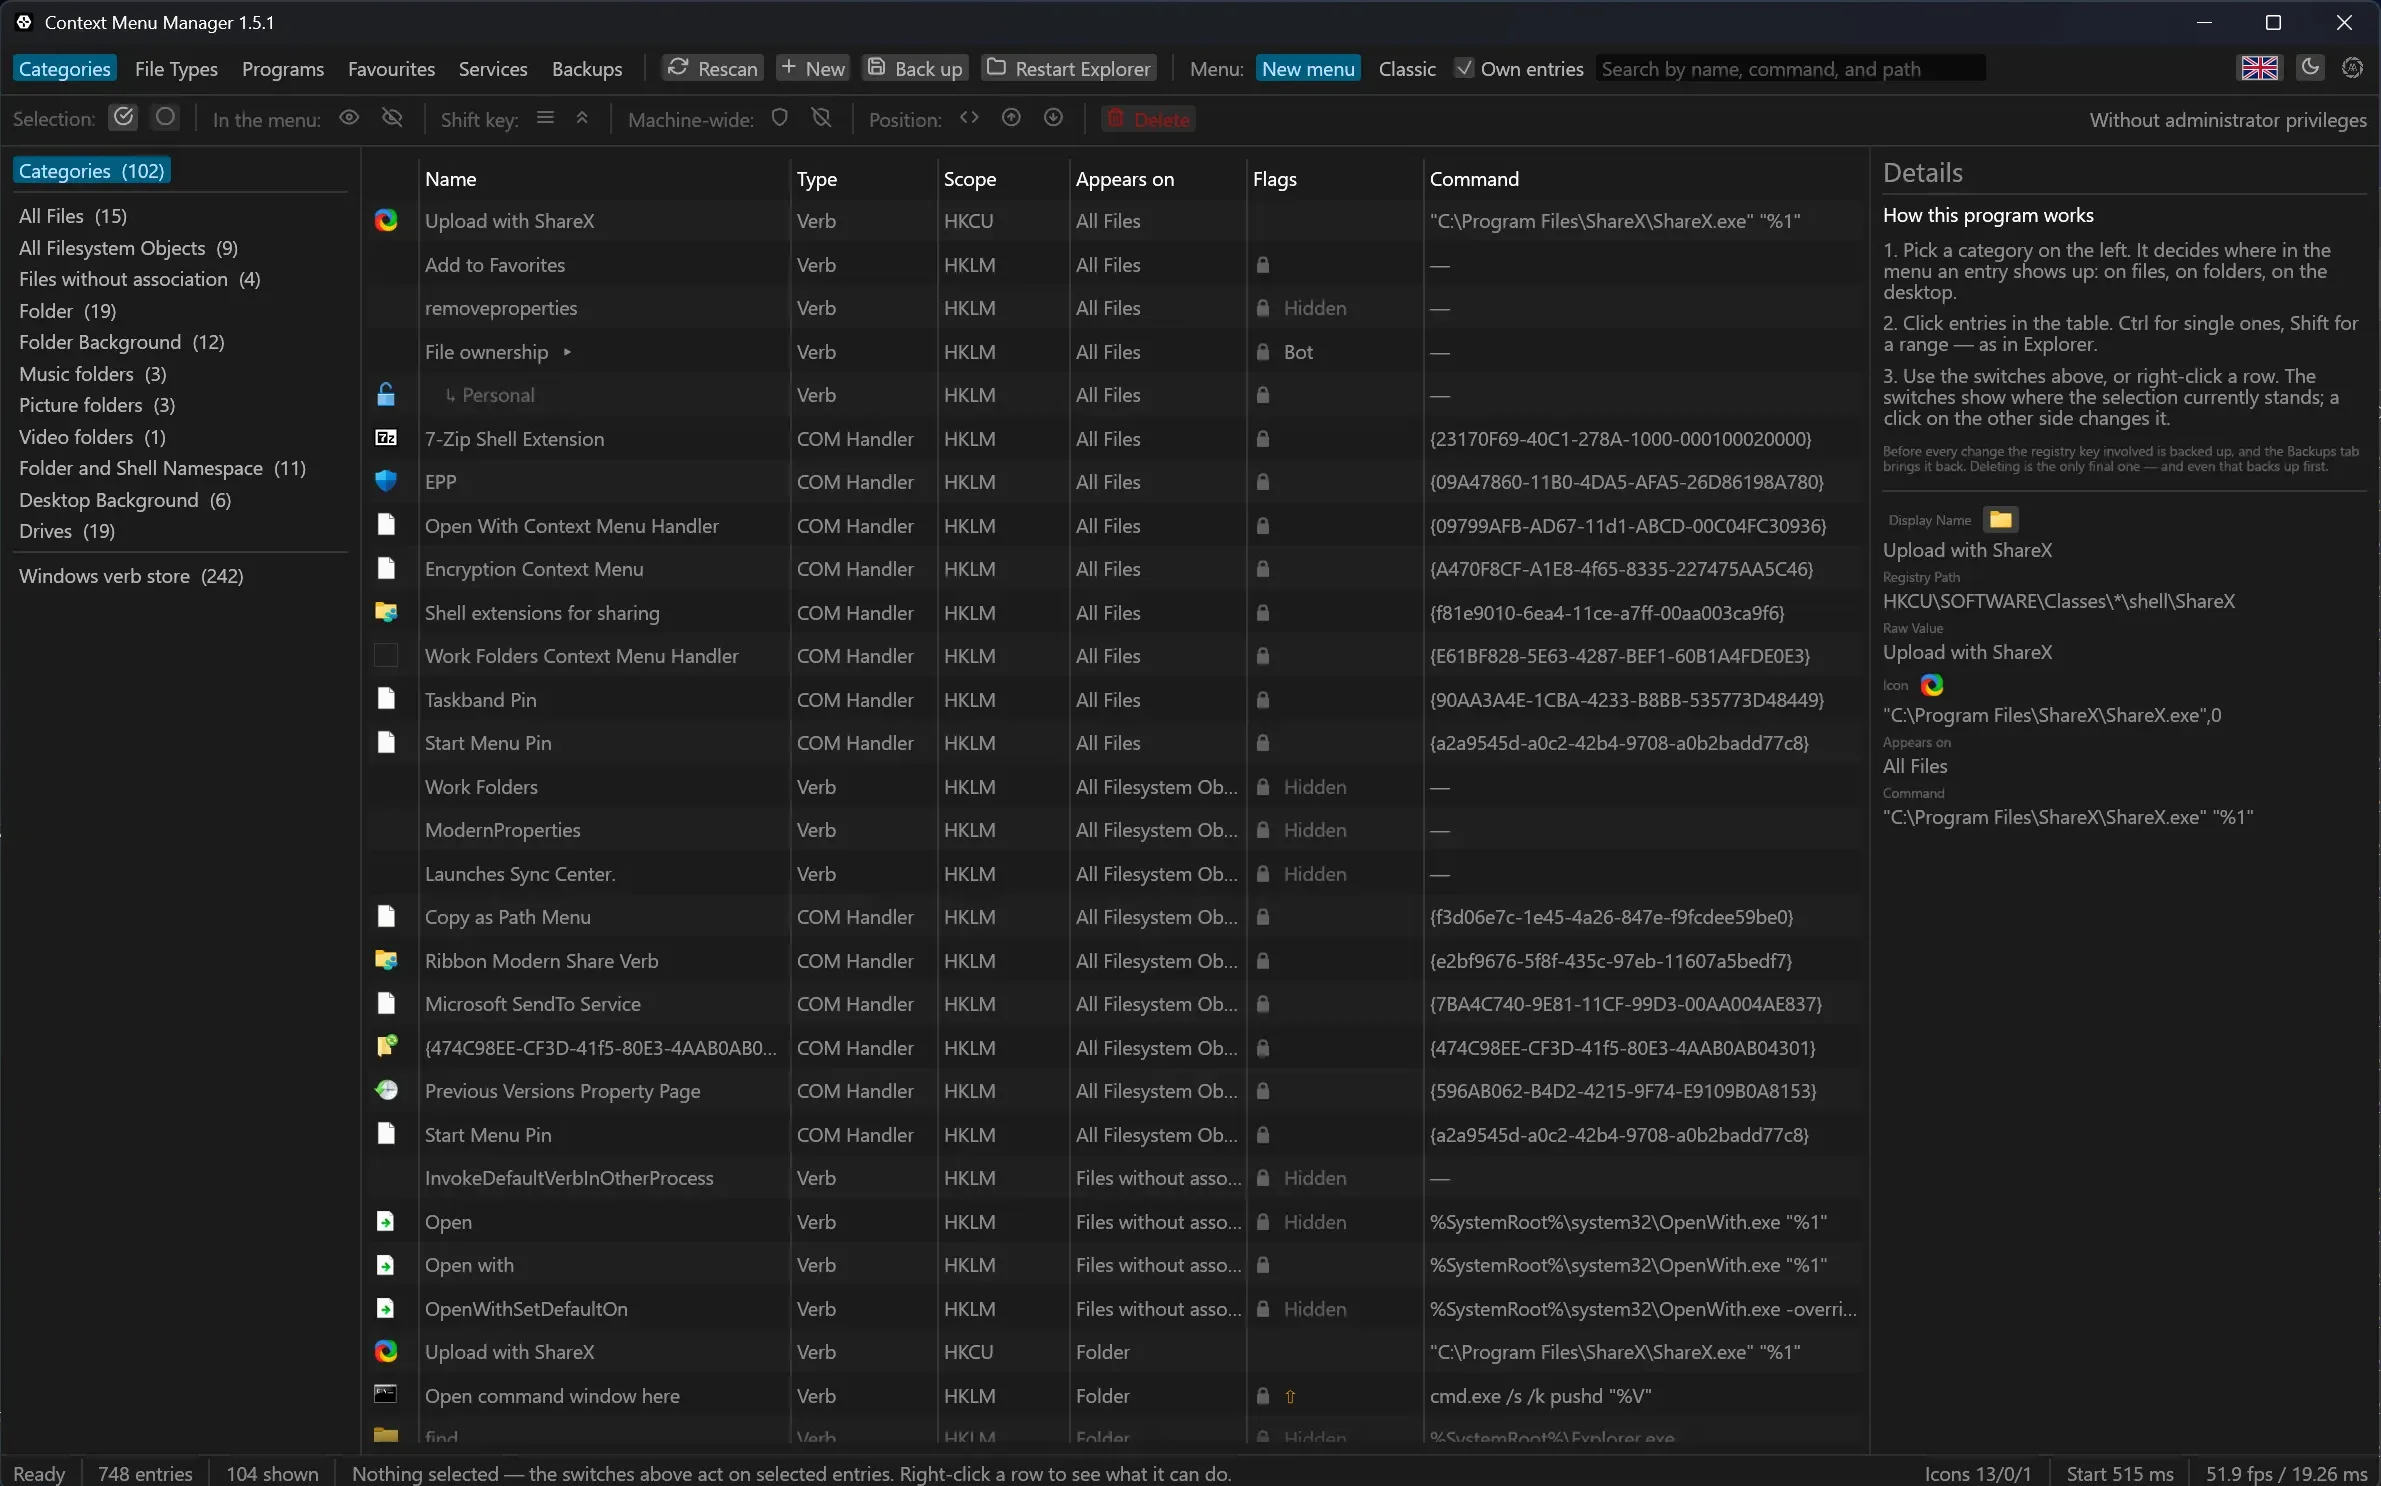Click the folder icon beside Display Name
The image size is (2381, 1486).
click(x=2000, y=519)
